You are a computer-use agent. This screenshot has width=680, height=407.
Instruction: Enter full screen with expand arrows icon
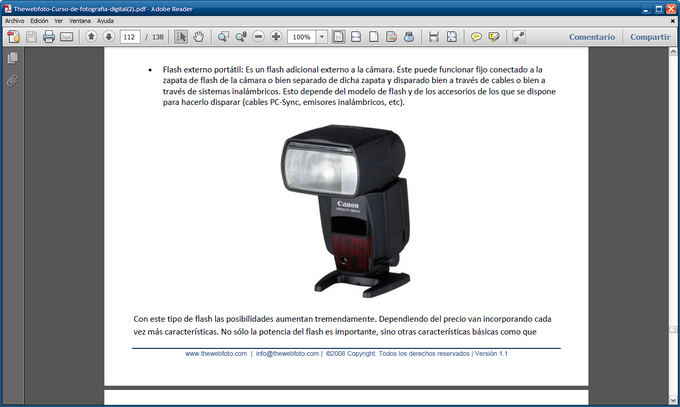(519, 37)
